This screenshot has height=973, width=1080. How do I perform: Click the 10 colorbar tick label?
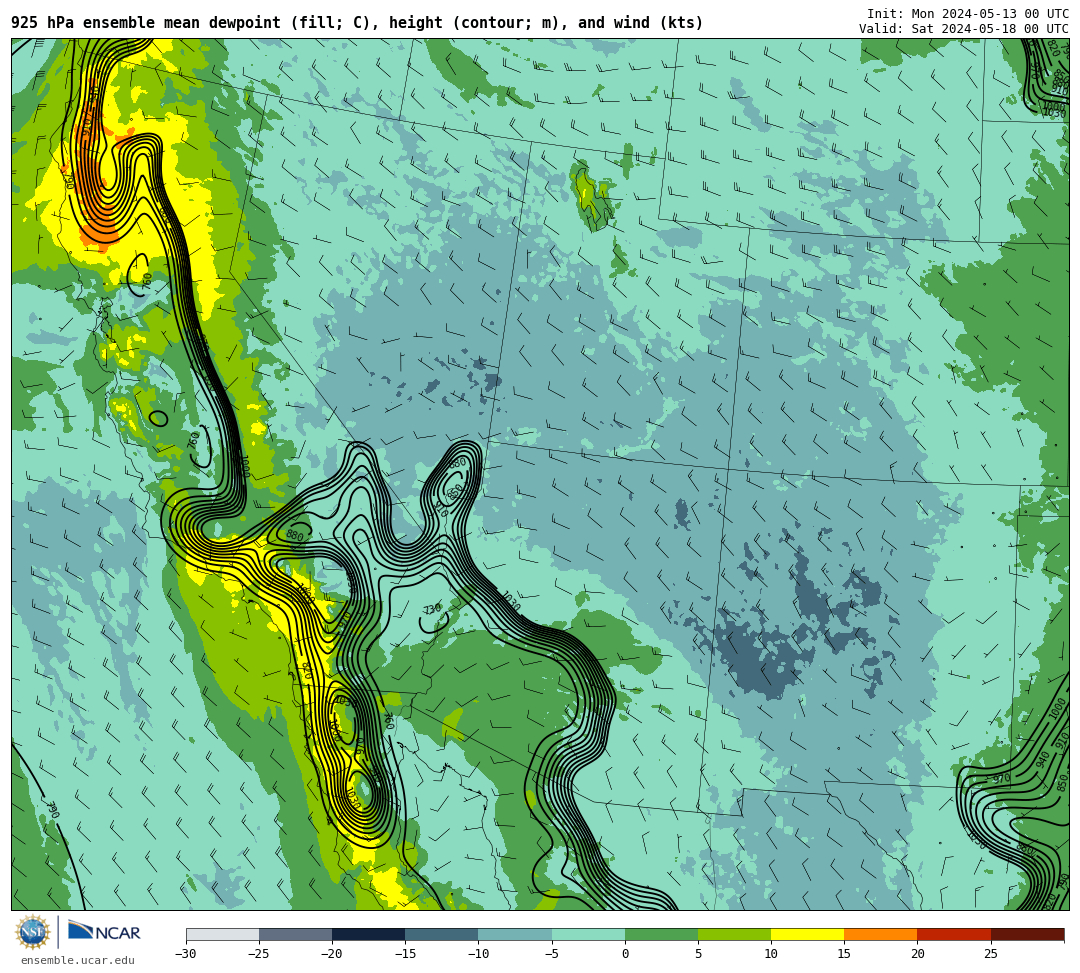tap(771, 954)
